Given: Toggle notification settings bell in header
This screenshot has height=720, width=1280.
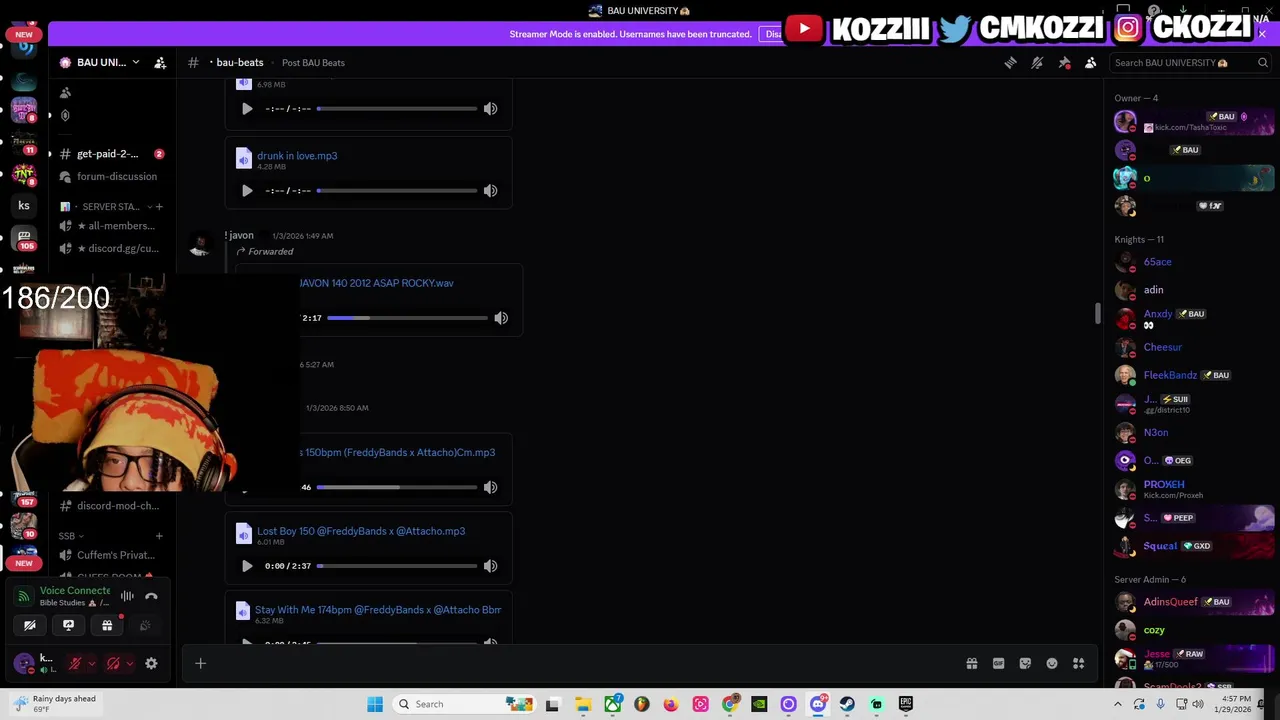Looking at the screenshot, I should pyautogui.click(x=1037, y=62).
